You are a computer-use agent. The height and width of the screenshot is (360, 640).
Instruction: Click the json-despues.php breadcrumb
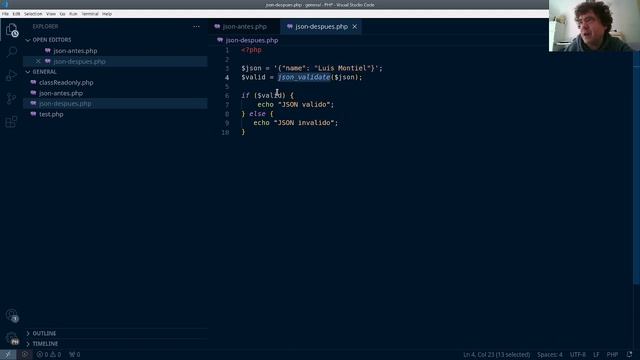click(252, 40)
